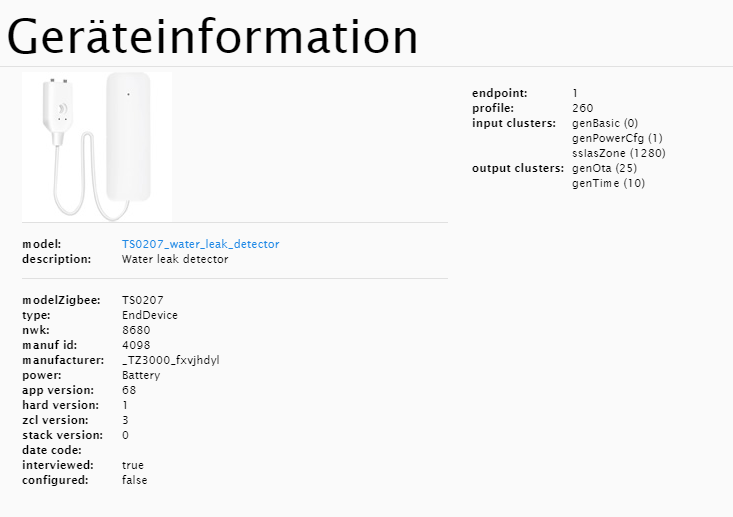Select the 'Water leak detector' description text
The height and width of the screenshot is (517, 733).
point(174,259)
